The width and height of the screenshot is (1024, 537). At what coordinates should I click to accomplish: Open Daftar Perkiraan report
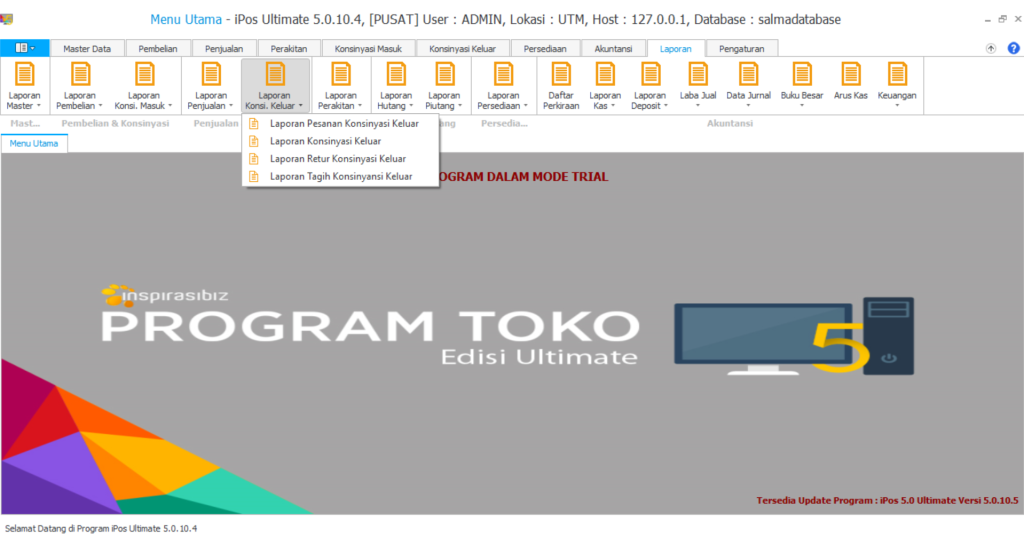coord(561,86)
